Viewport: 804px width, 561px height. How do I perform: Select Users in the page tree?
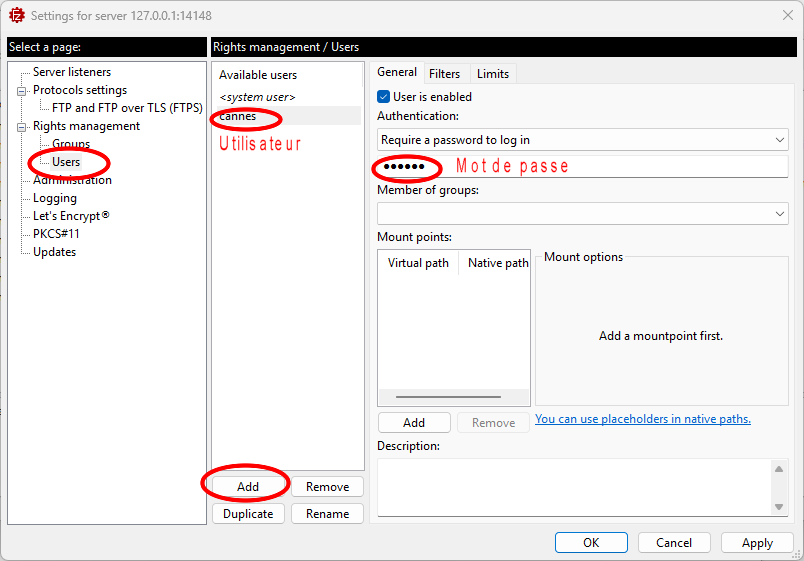66,162
